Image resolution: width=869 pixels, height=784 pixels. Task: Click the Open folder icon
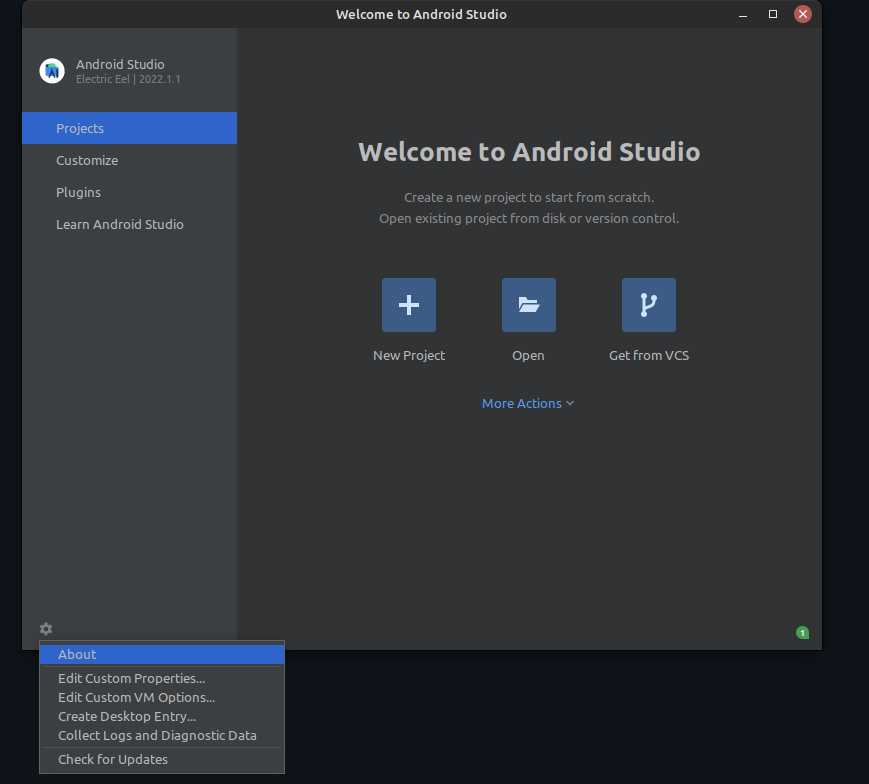click(528, 305)
